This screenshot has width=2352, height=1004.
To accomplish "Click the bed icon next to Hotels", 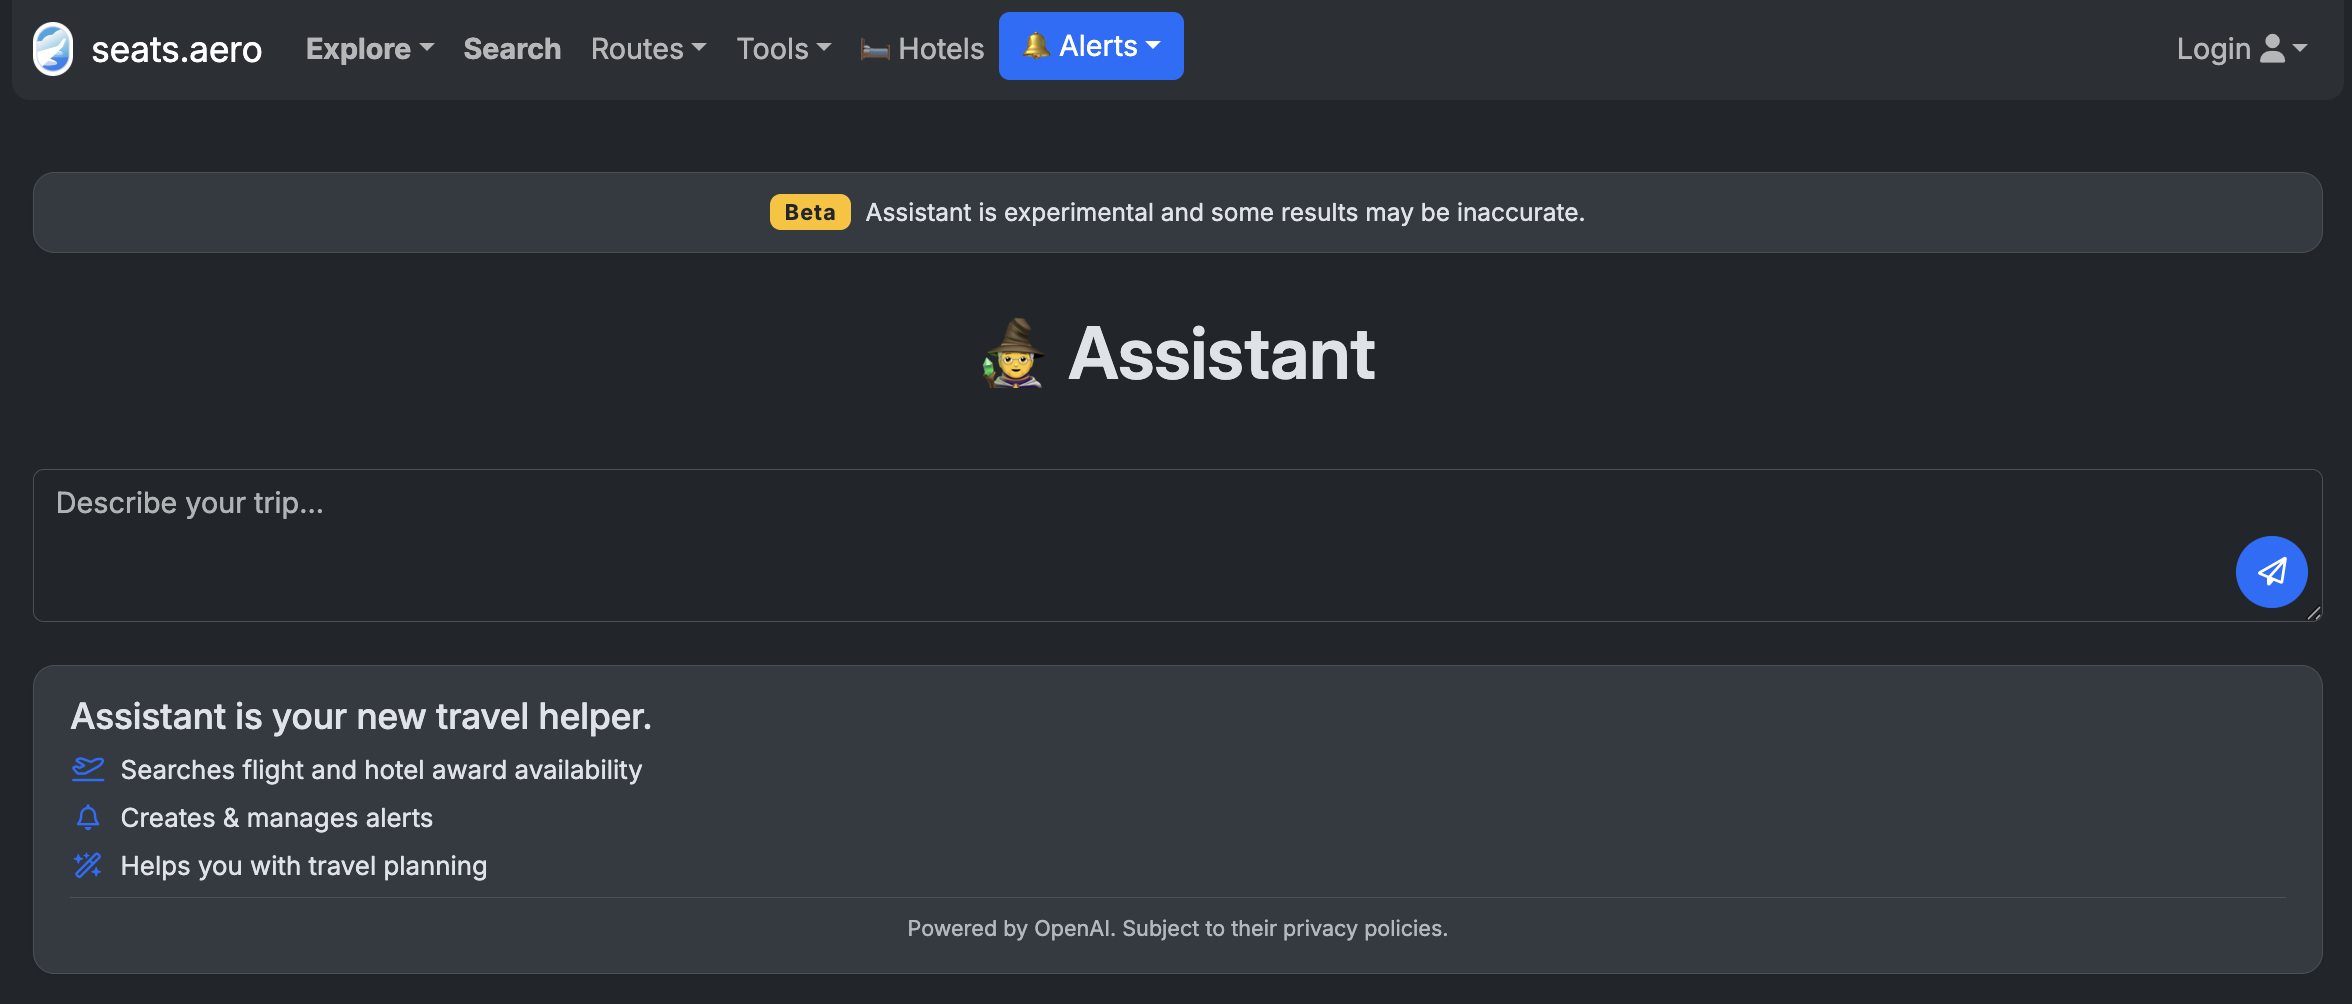I will pos(875,50).
